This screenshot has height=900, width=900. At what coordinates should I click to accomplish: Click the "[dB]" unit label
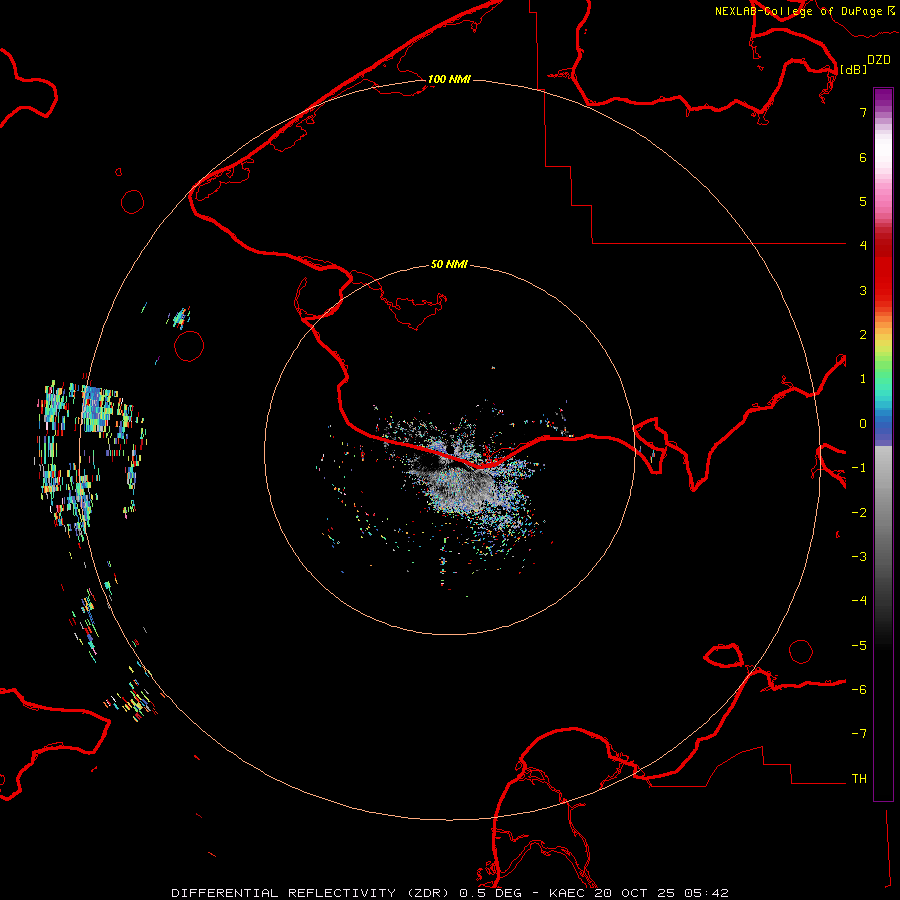(x=853, y=69)
